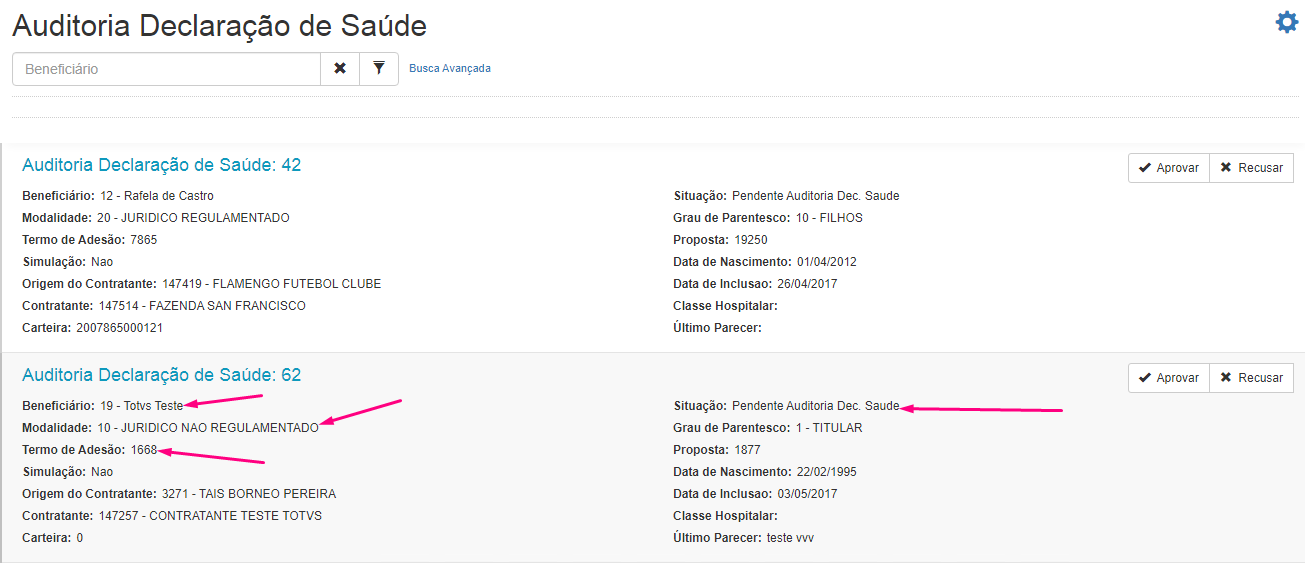Select inclusion date 26/04/2017
Image resolution: width=1305 pixels, height=570 pixels.
pos(807,284)
